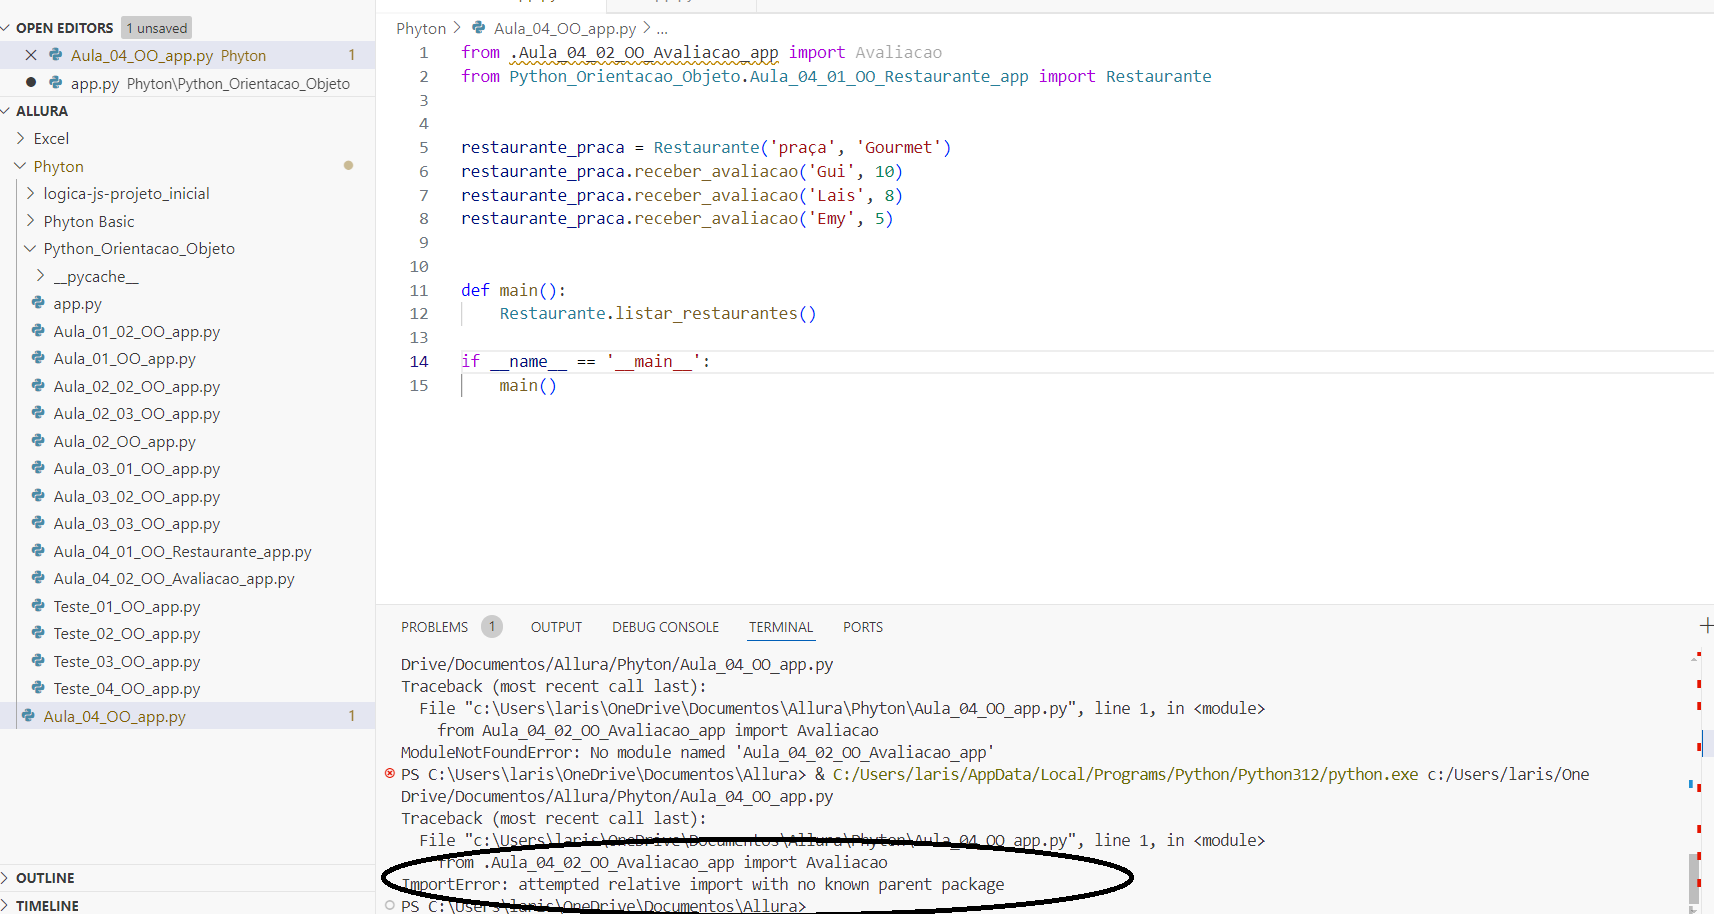This screenshot has height=914, width=1714.
Task: Switch to the OUTPUT panel tab
Action: point(556,627)
